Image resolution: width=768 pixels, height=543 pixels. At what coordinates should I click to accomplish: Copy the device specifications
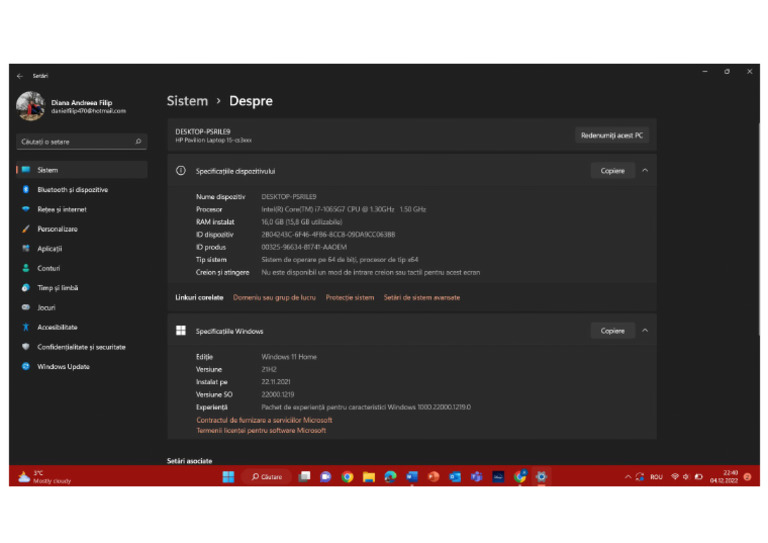[612, 171]
